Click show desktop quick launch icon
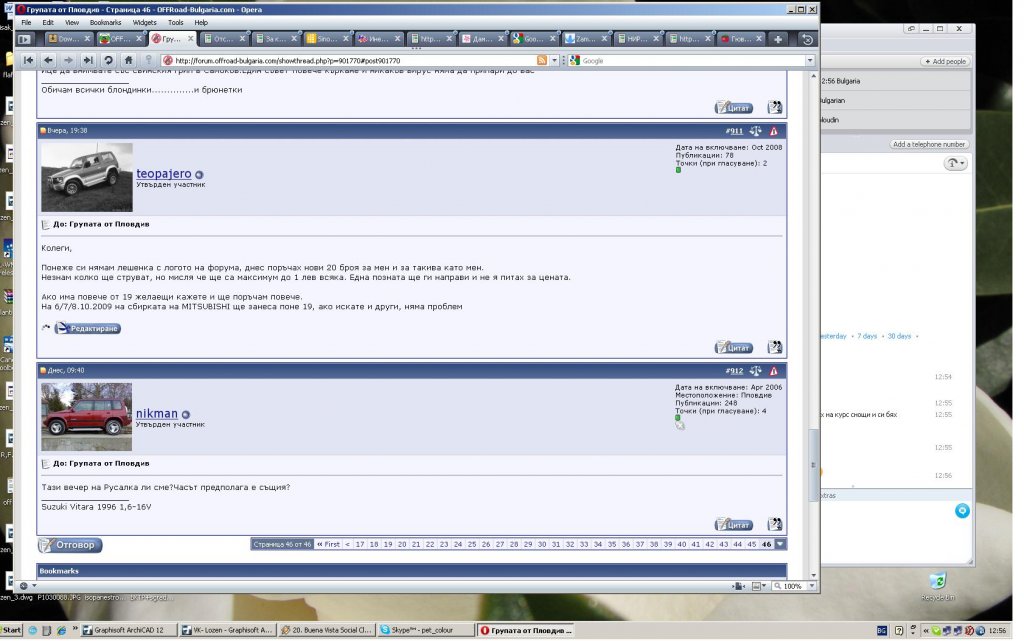The width and height of the screenshot is (1024, 641). click(46, 631)
